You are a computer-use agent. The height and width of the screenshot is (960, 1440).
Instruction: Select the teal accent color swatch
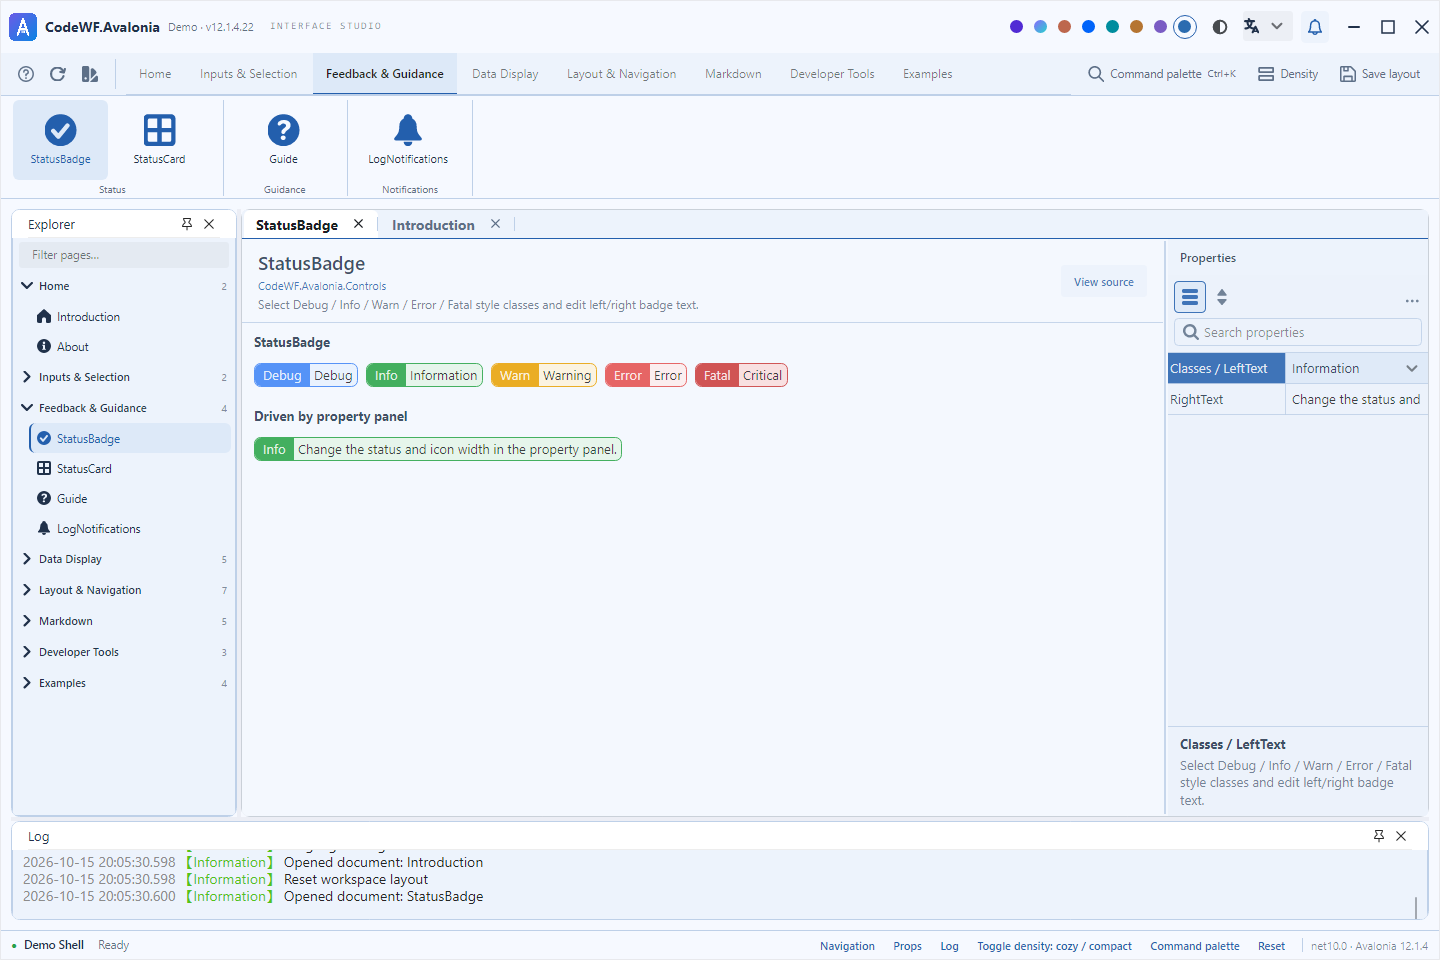pyautogui.click(x=1112, y=27)
